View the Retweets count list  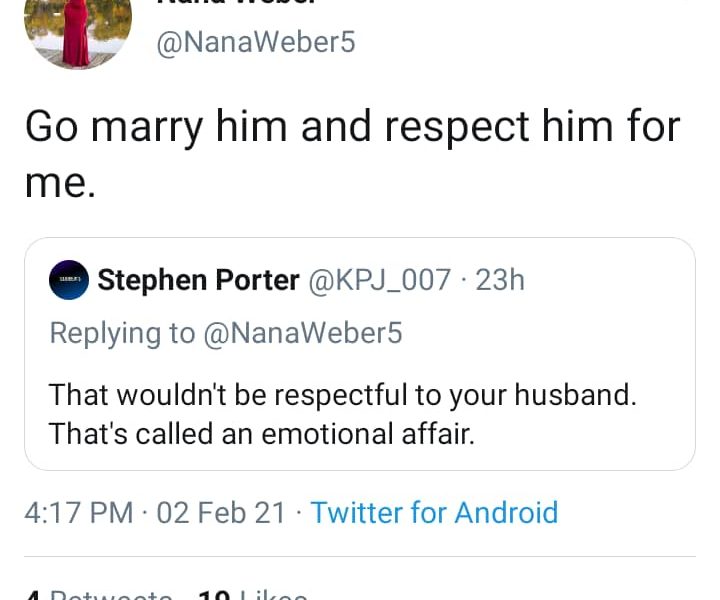100,594
